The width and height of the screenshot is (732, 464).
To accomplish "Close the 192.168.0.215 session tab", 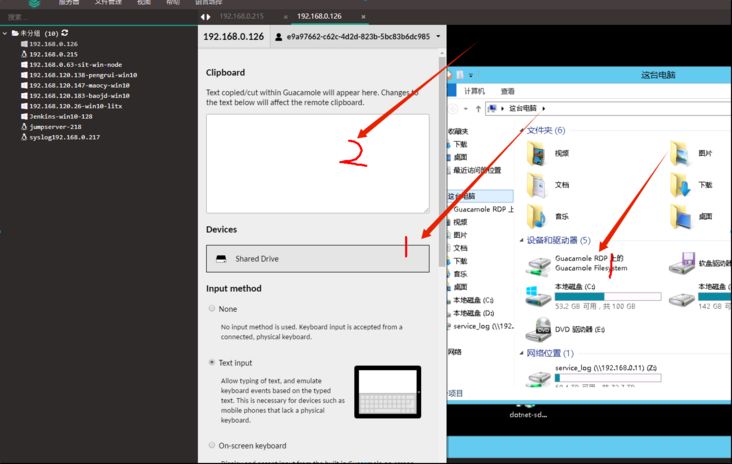I will click(285, 17).
